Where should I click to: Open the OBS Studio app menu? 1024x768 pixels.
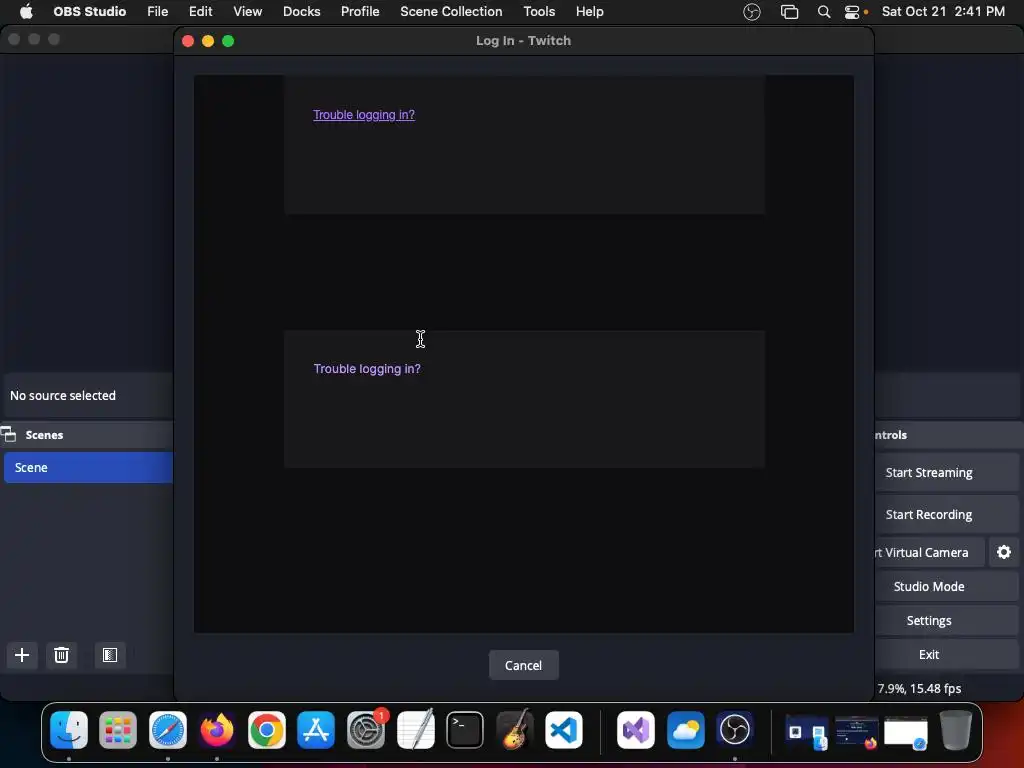pos(89,11)
